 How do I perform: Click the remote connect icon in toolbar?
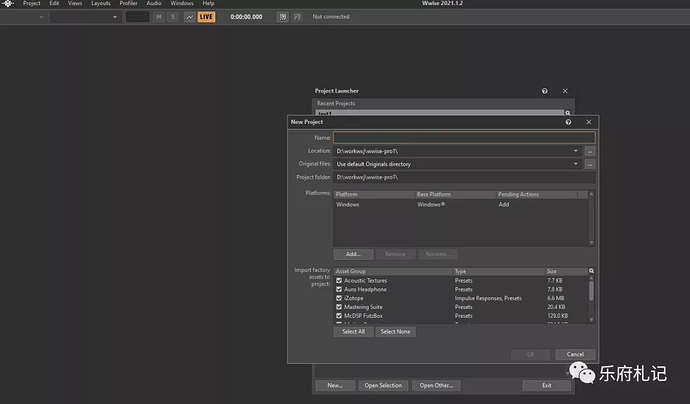[x=282, y=17]
